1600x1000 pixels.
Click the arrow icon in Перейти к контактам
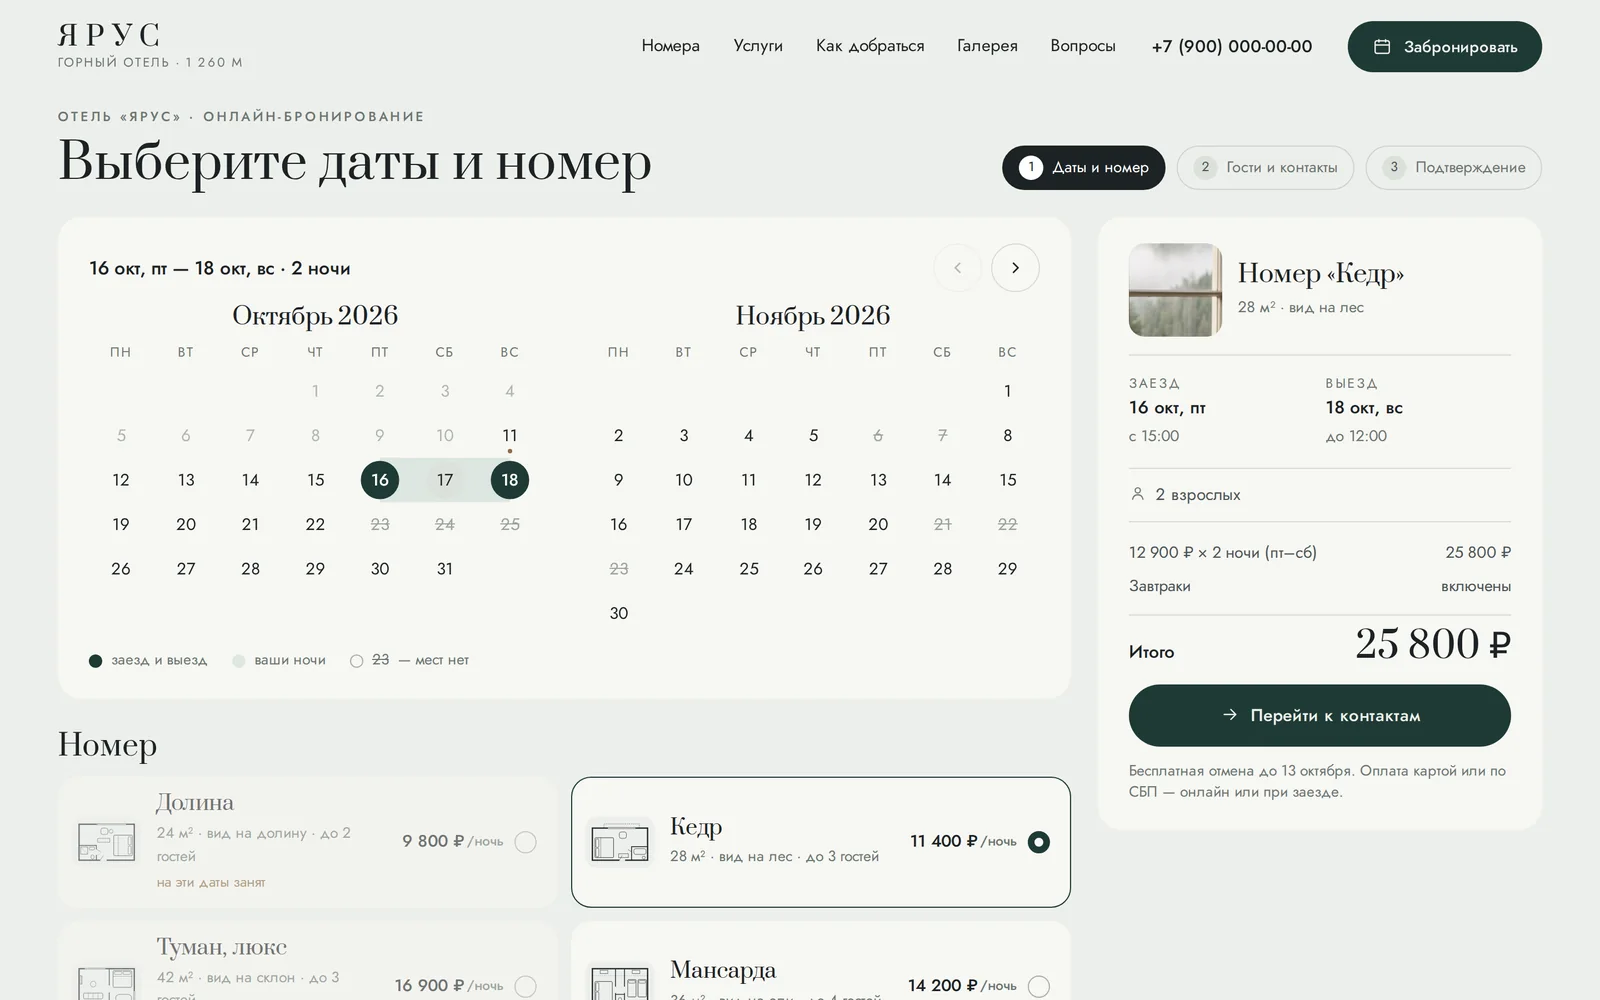(1230, 715)
